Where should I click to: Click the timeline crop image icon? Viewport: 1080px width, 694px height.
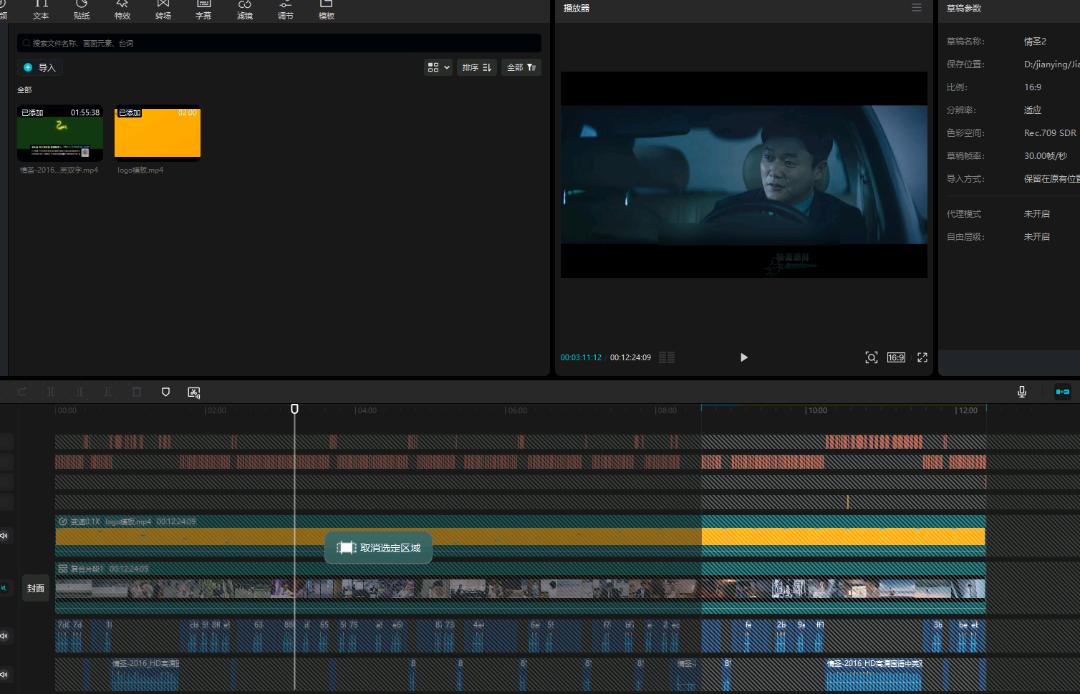[194, 392]
